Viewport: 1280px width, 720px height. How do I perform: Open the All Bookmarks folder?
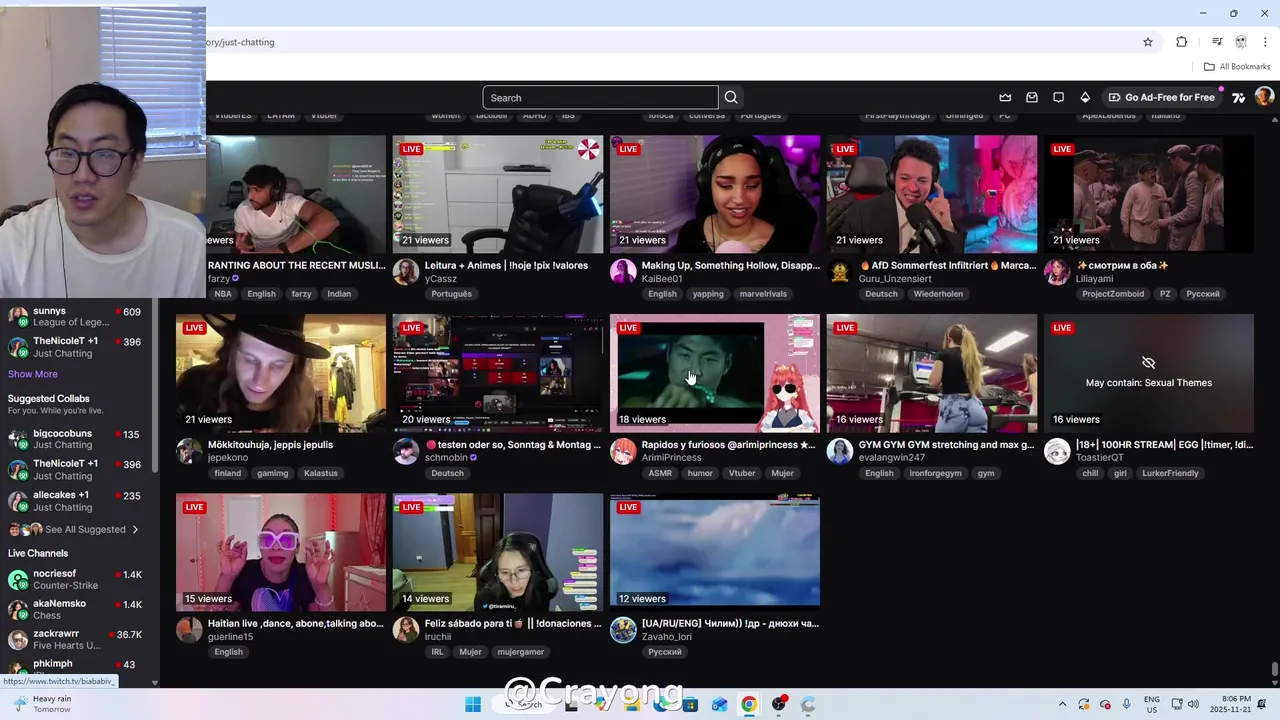tap(1237, 67)
